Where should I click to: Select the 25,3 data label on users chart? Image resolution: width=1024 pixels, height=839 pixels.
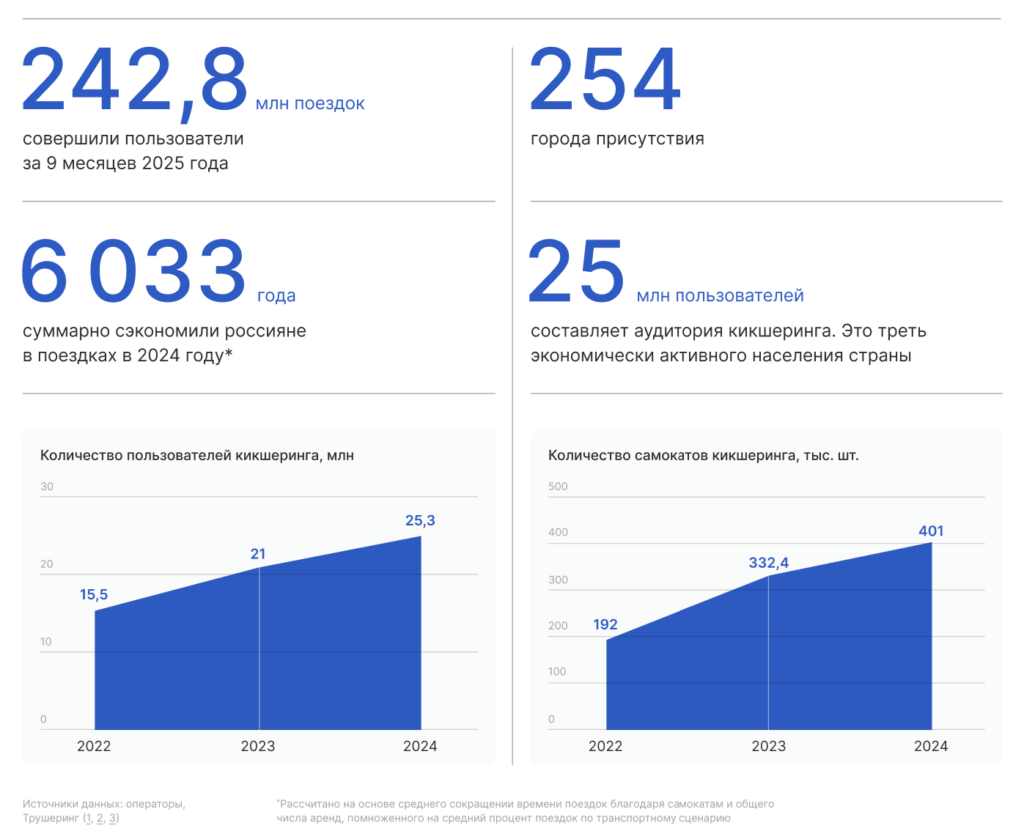tap(420, 520)
